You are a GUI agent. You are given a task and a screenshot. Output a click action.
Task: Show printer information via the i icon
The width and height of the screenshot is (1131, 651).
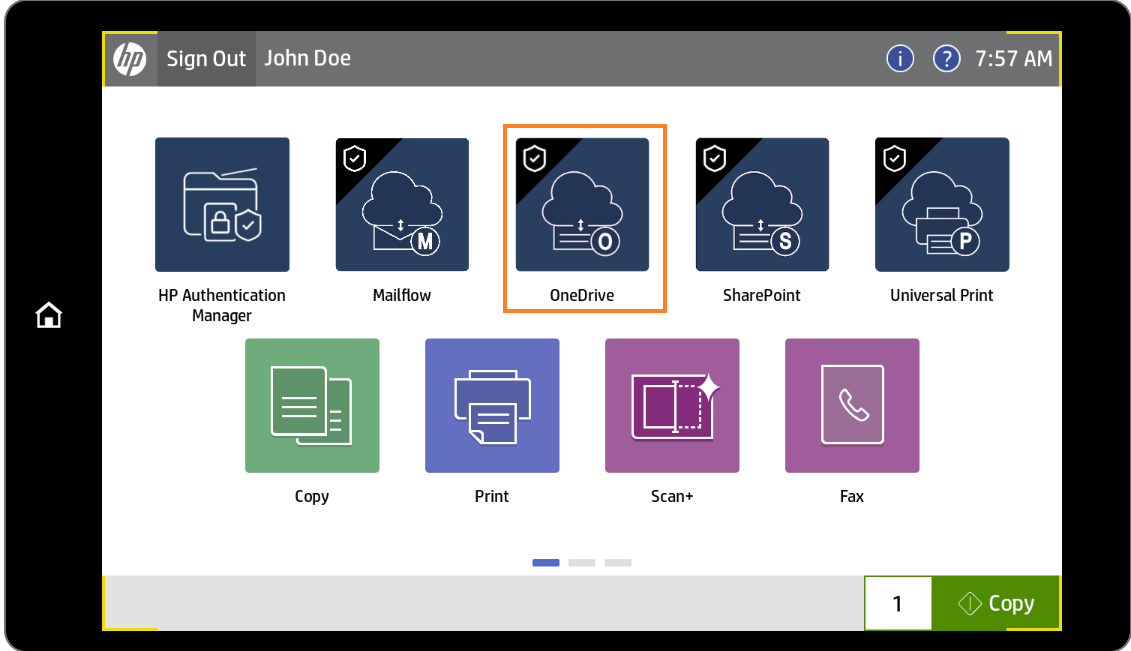(x=900, y=58)
